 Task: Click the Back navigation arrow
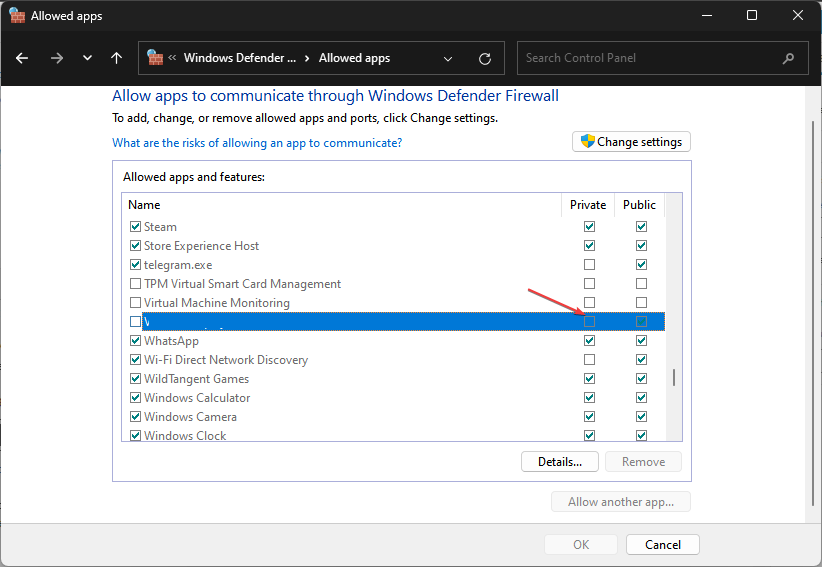[22, 58]
